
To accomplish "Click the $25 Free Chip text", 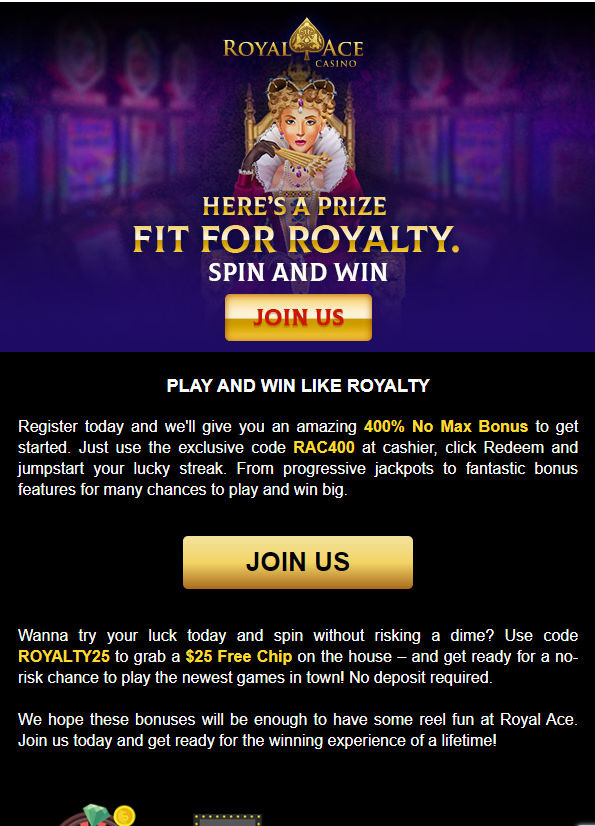I will [x=239, y=656].
